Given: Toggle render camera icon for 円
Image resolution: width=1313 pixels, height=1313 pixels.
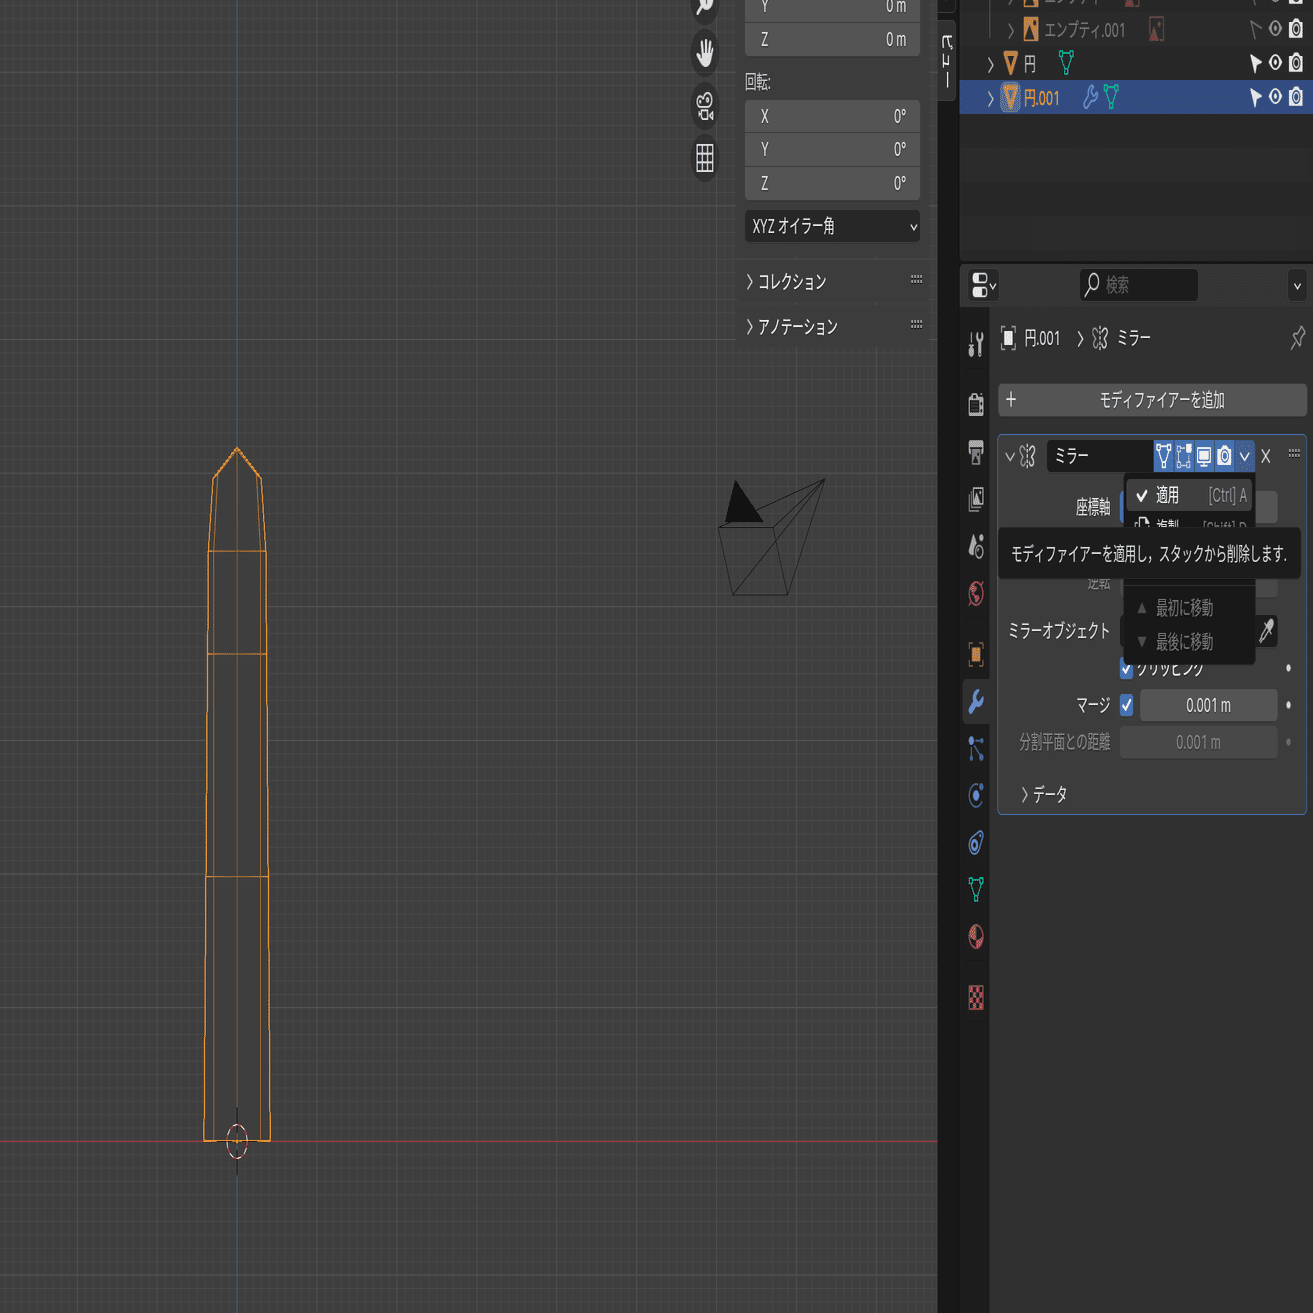Looking at the screenshot, I should pyautogui.click(x=1296, y=63).
